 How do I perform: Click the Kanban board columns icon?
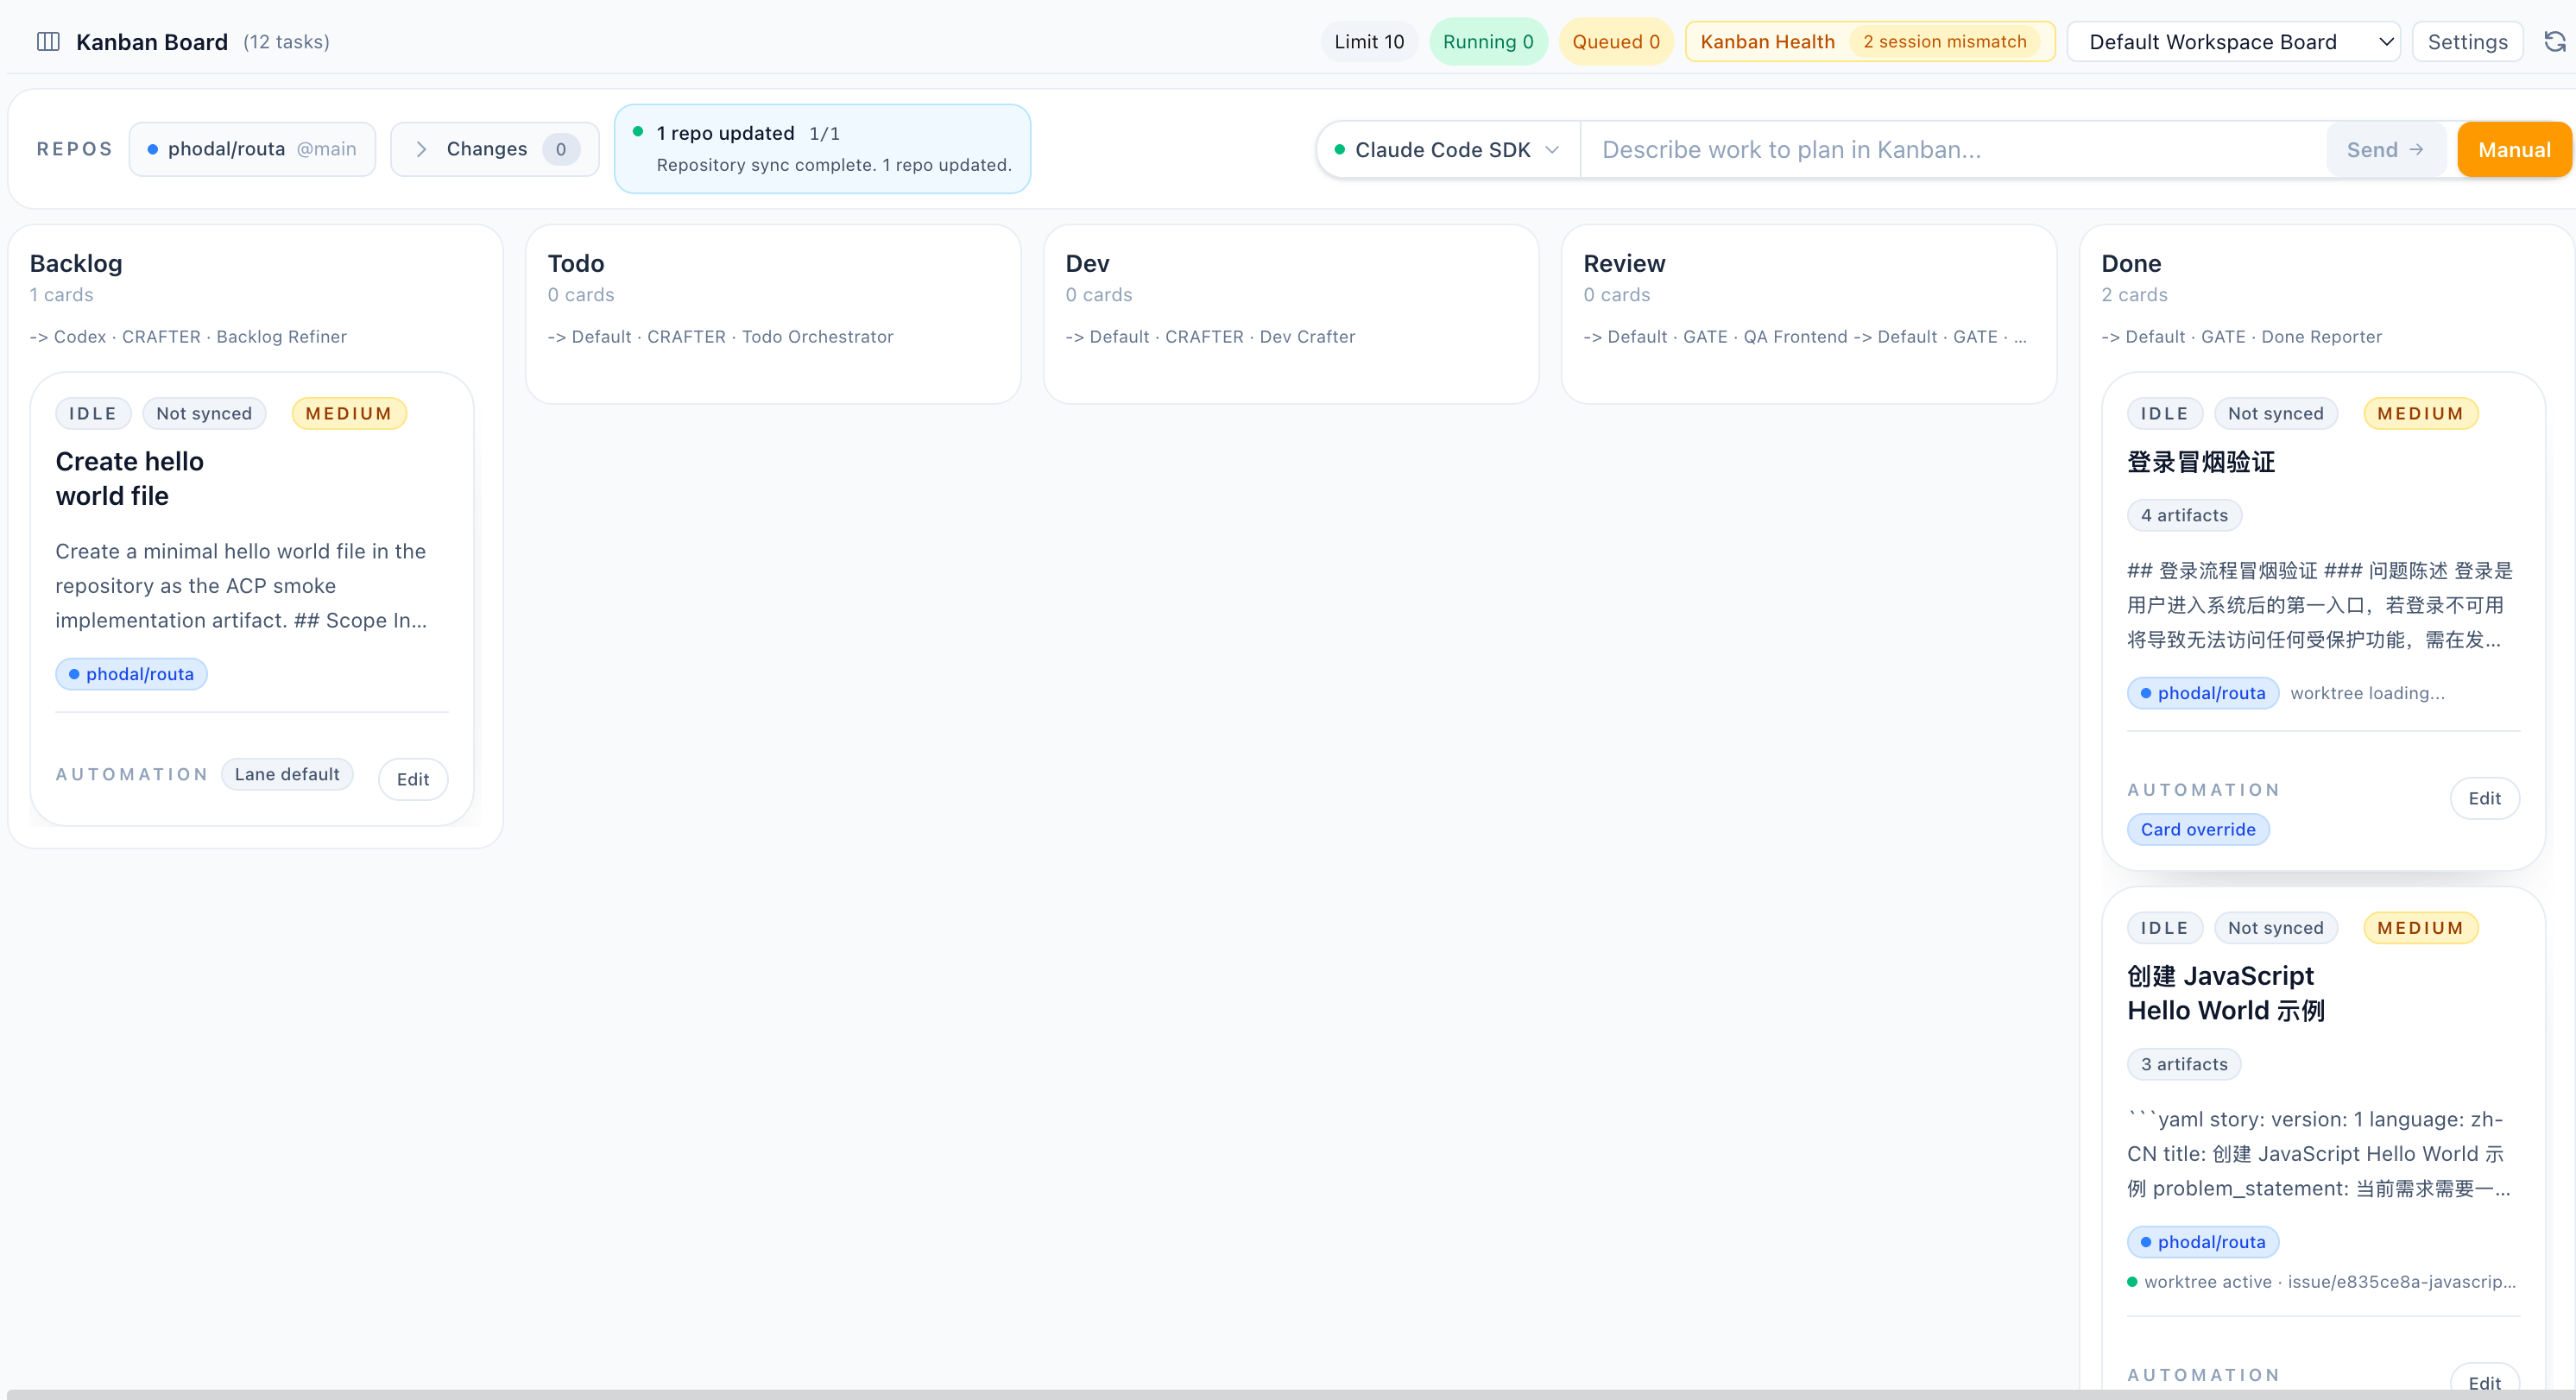(48, 41)
